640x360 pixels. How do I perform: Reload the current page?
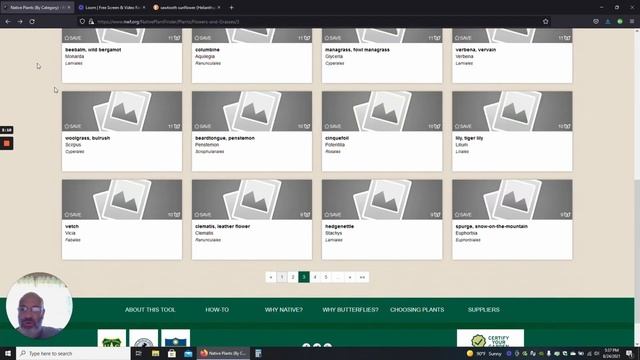click(32, 21)
